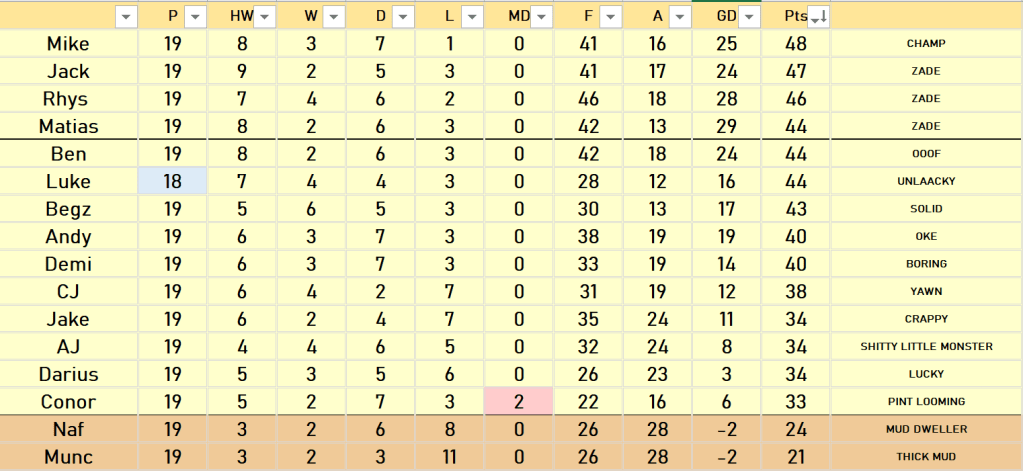Select Rhys's points cell showing 46

click(796, 99)
